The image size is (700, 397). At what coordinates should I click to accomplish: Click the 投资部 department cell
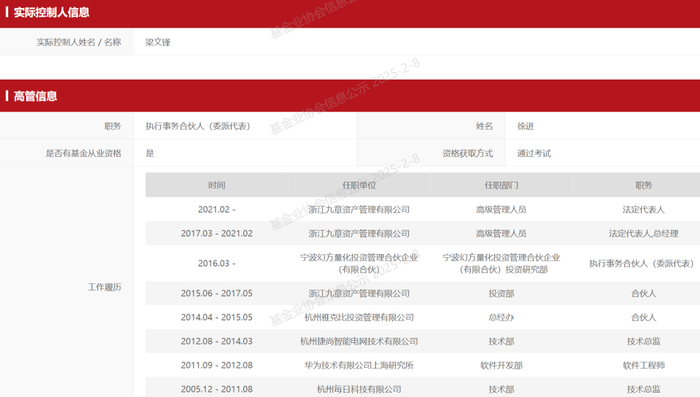(x=501, y=293)
